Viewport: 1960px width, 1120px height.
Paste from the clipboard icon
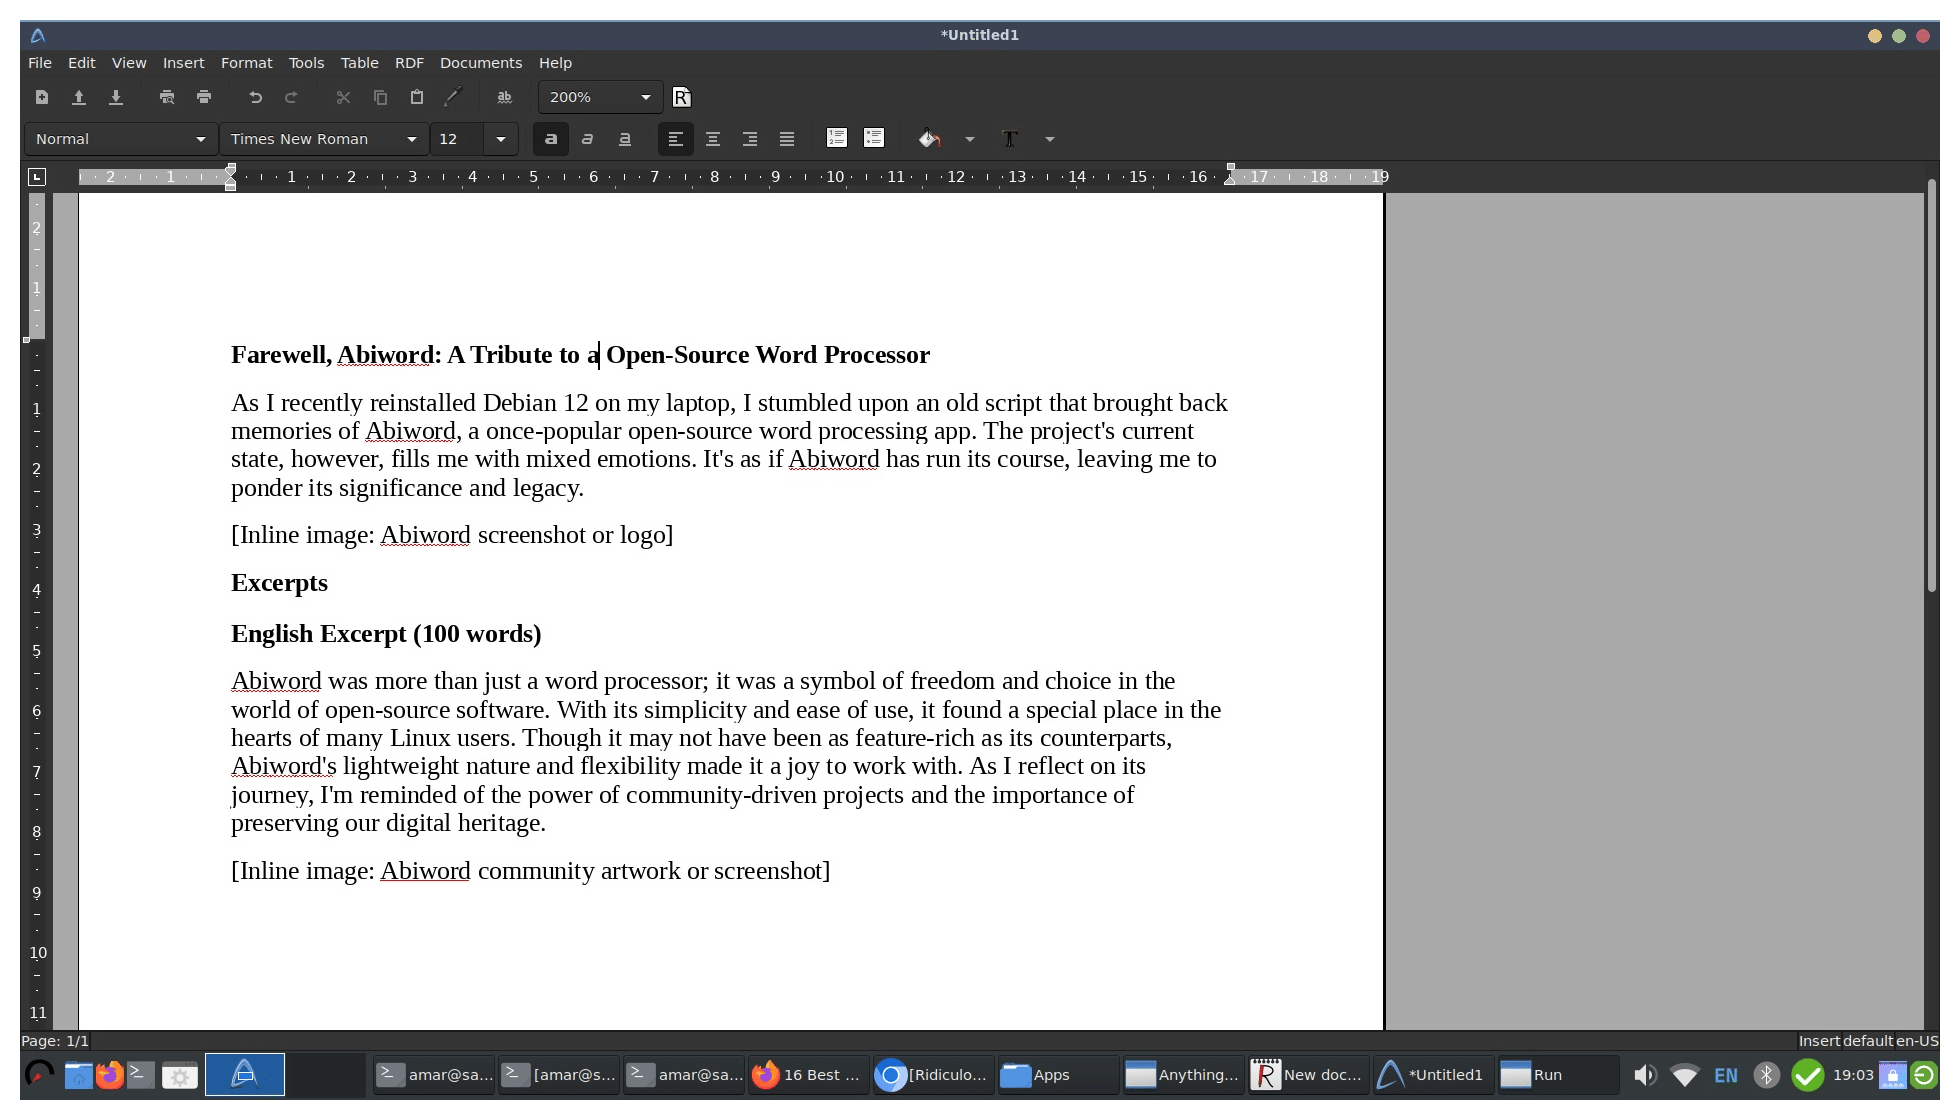point(417,97)
